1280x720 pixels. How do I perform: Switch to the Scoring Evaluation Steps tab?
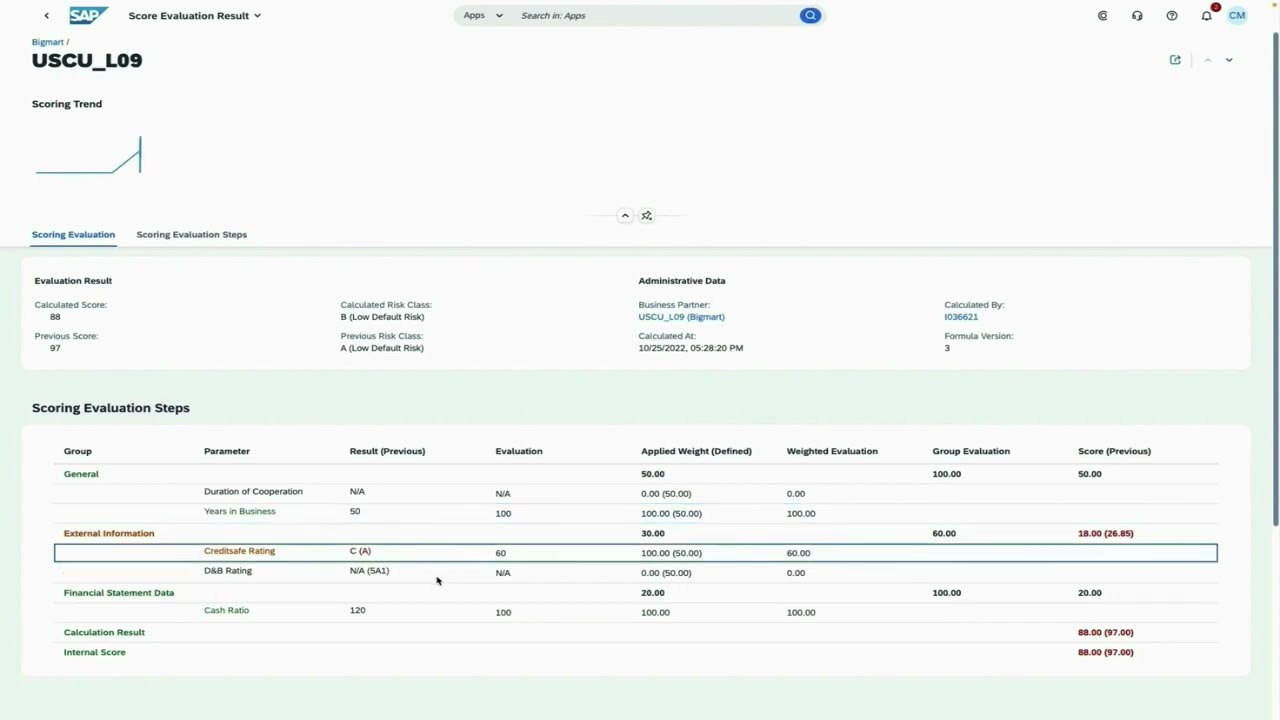click(192, 235)
